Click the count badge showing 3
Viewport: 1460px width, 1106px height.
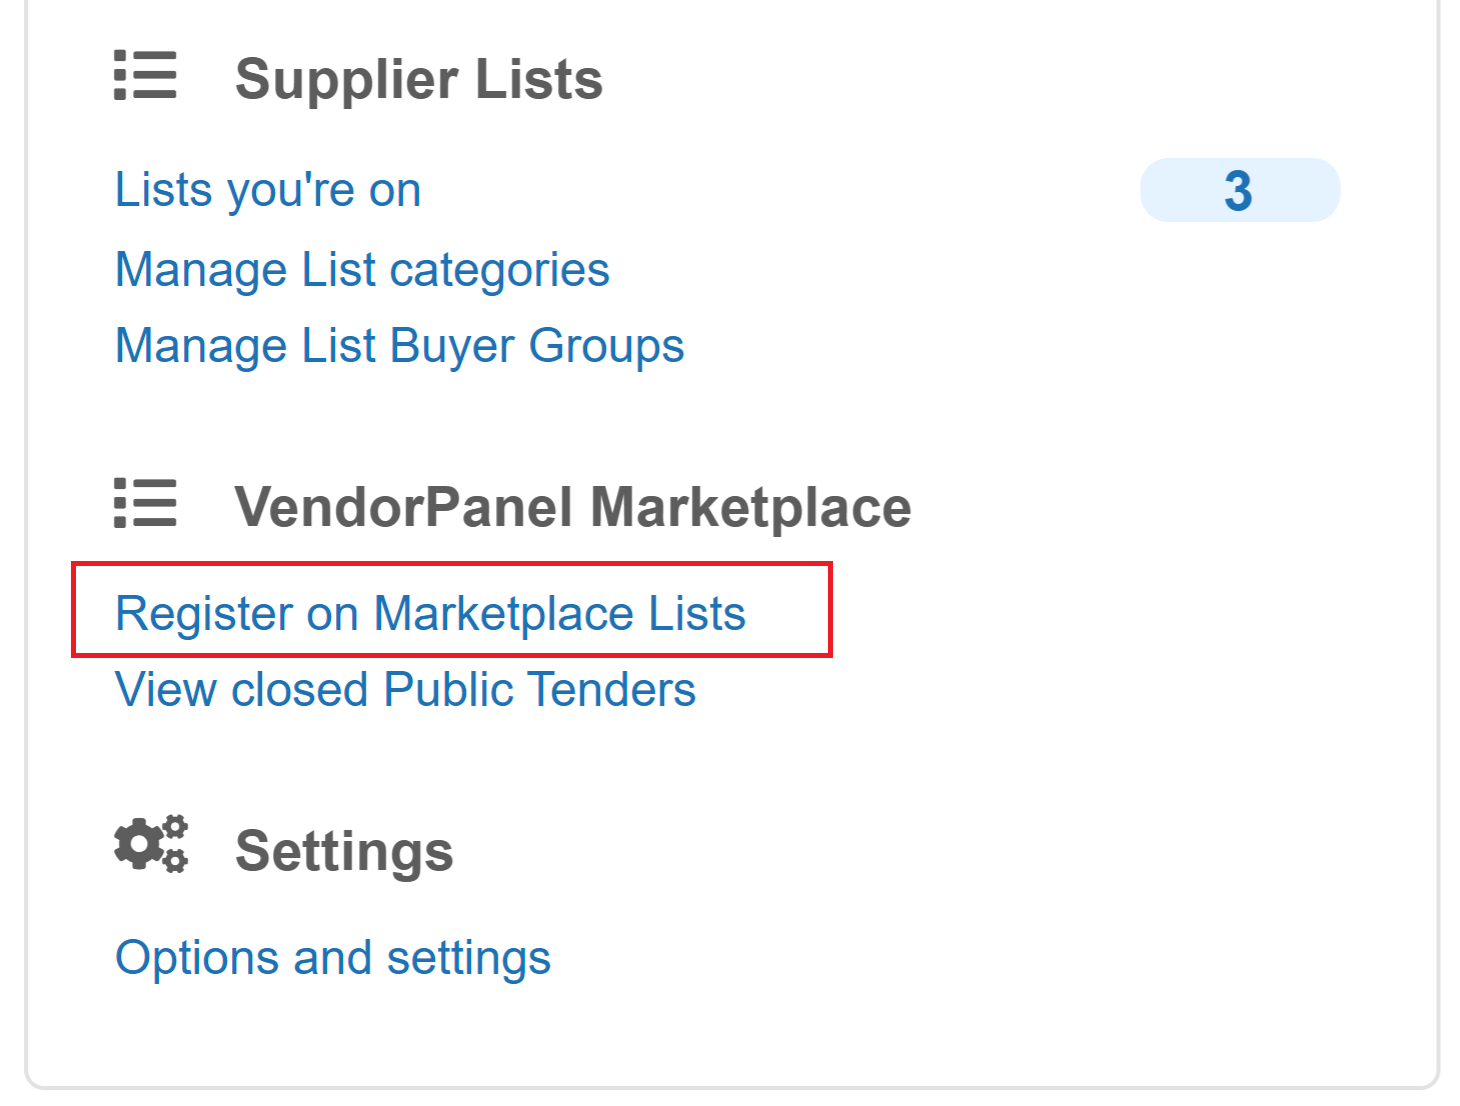tap(1239, 190)
